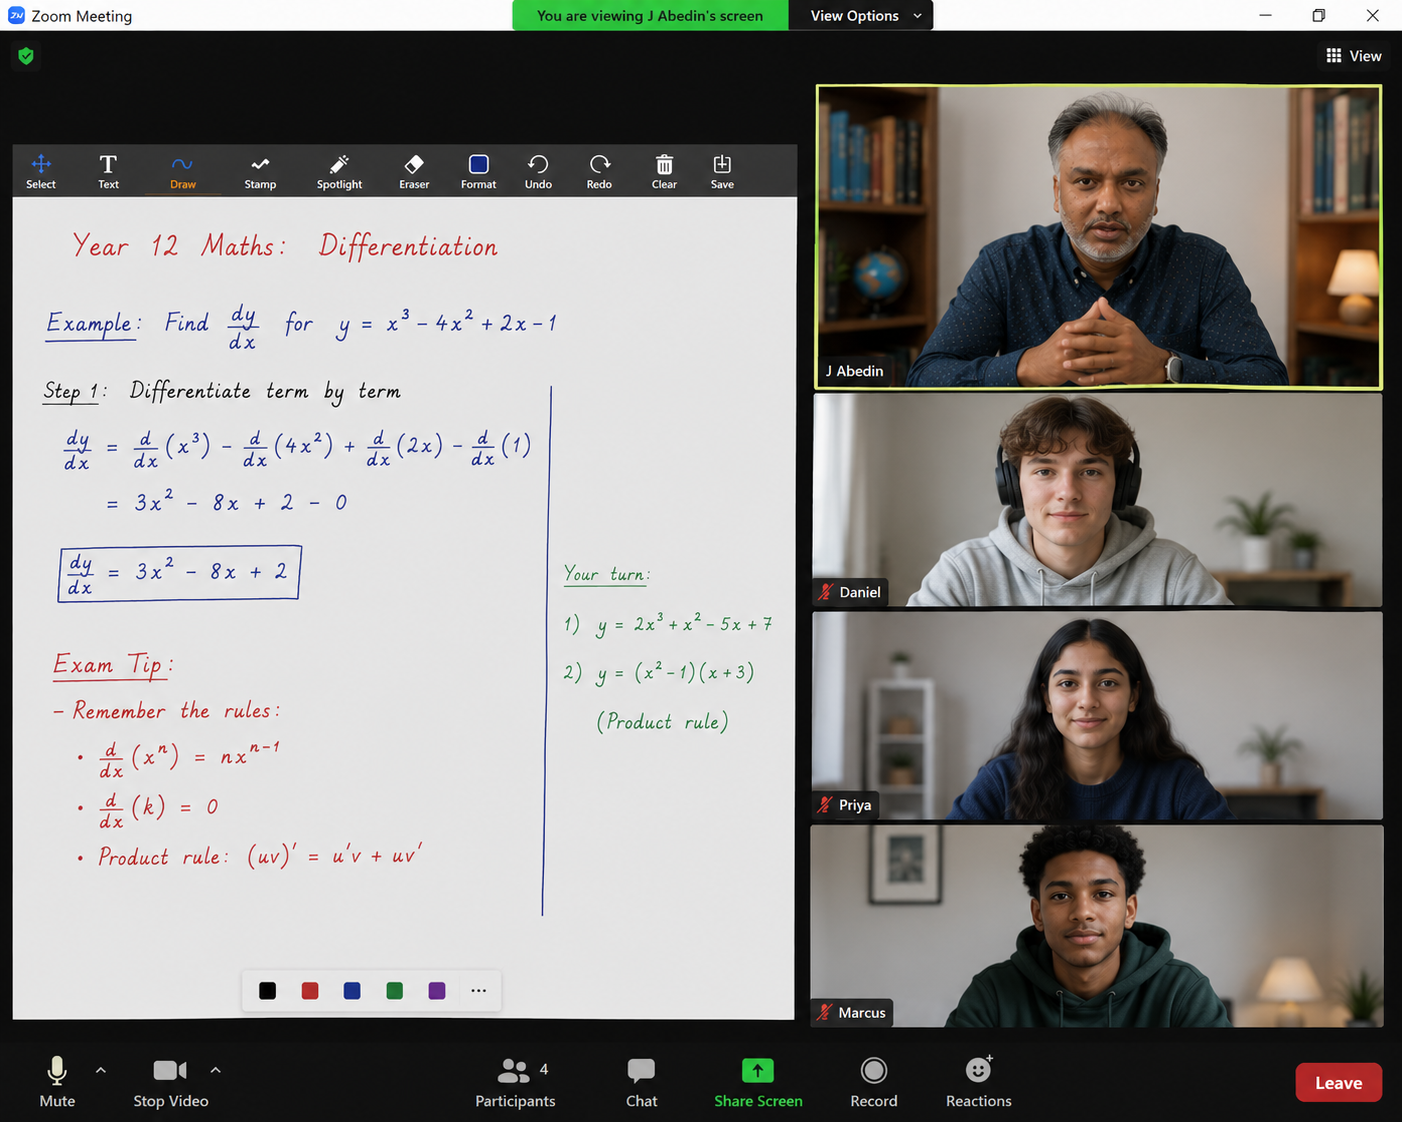This screenshot has height=1122, width=1402.
Task: Click Priya's muted microphone icon
Action: (x=825, y=804)
